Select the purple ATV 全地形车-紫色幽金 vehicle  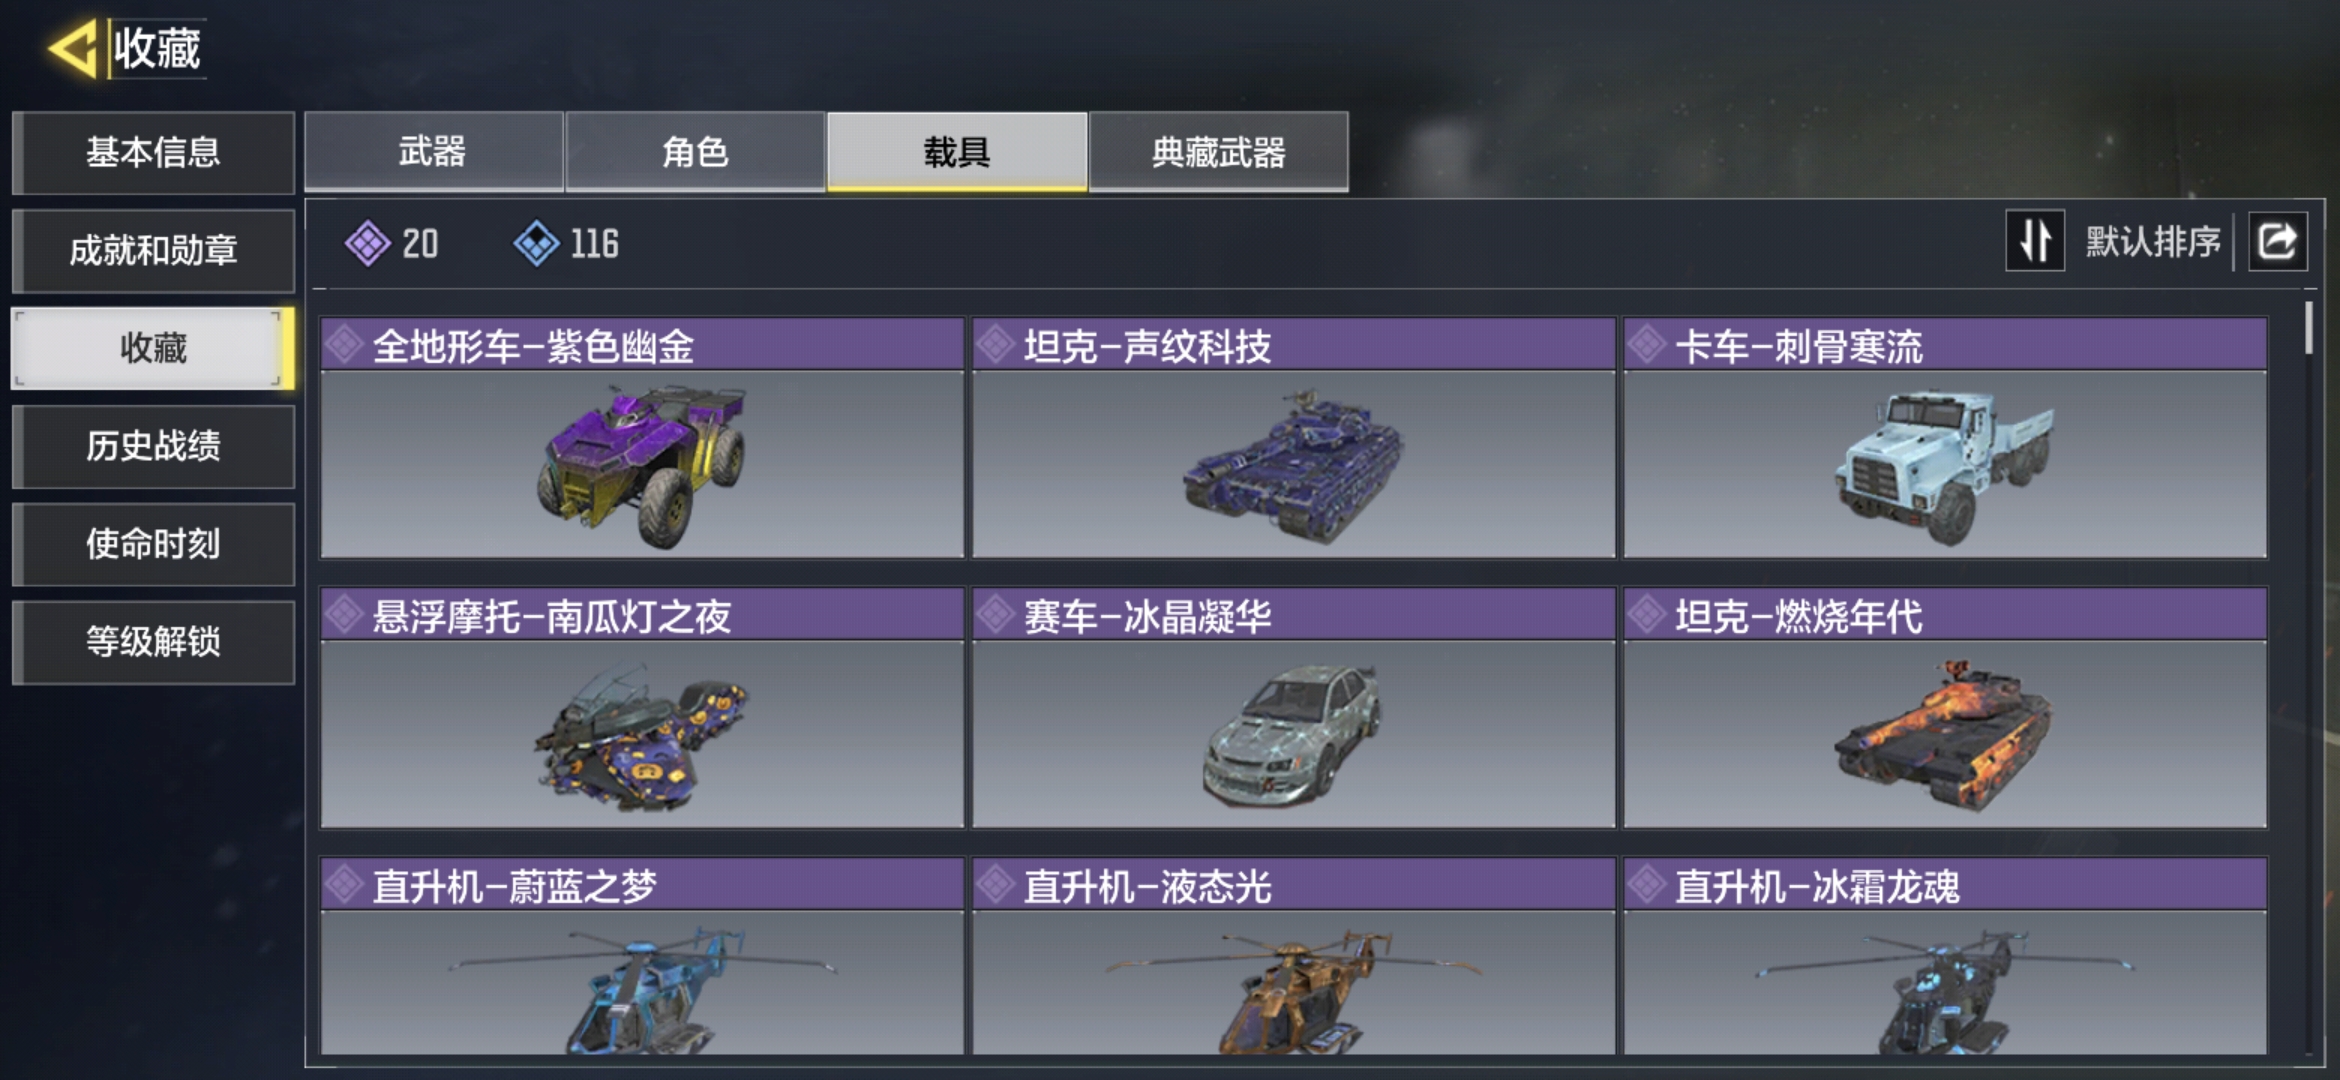[x=642, y=438]
